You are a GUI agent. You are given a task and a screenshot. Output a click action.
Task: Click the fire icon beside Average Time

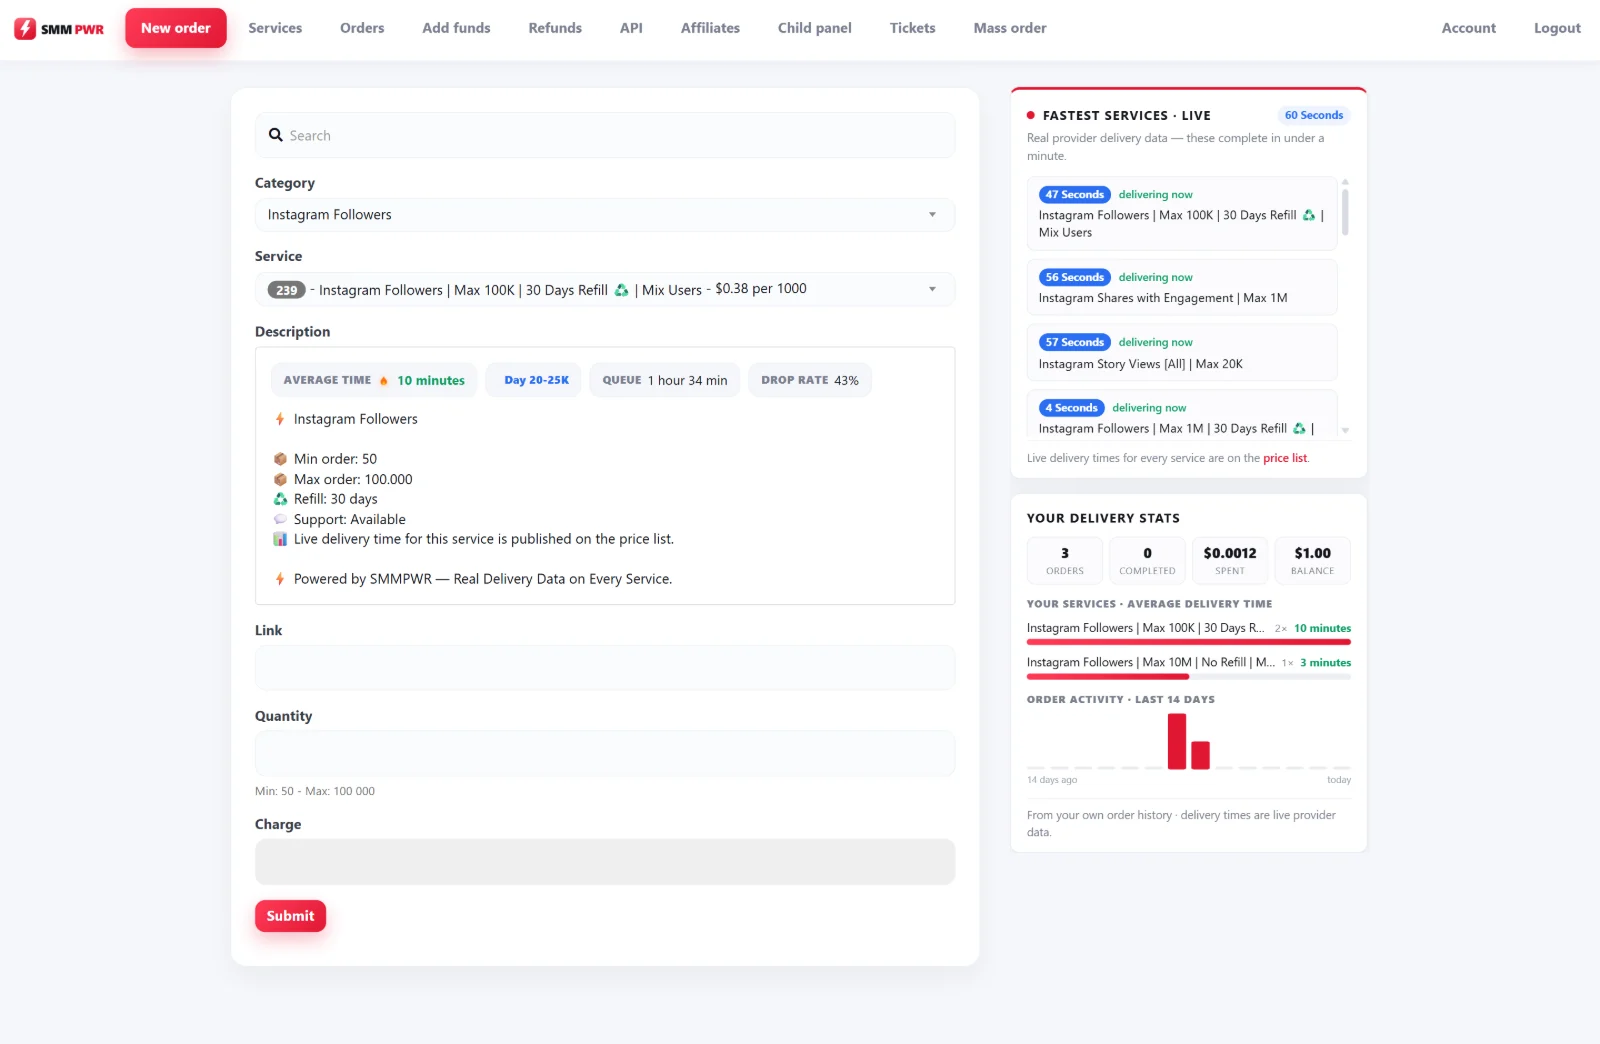click(384, 380)
